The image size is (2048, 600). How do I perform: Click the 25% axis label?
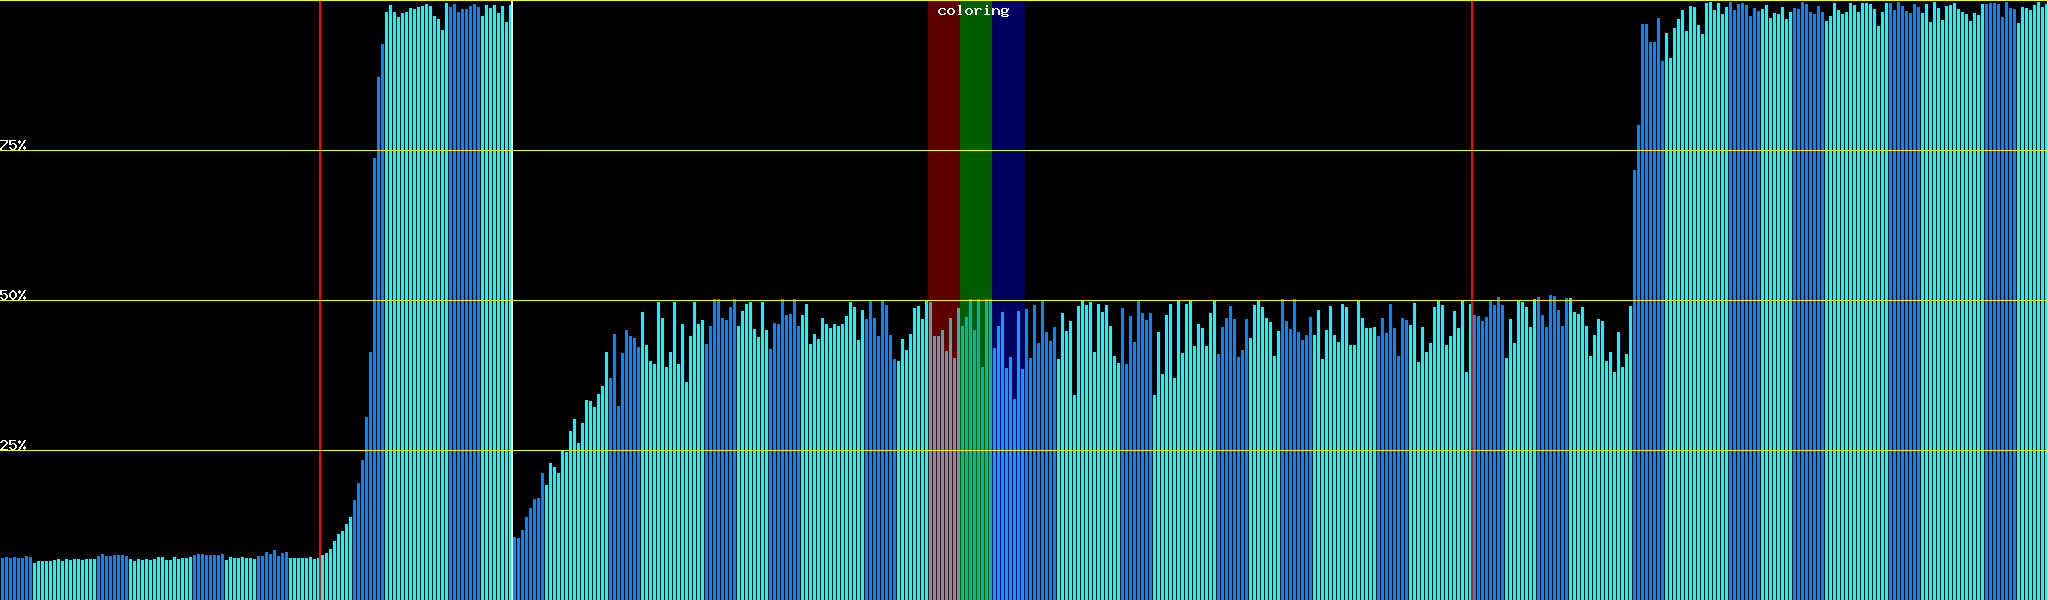coord(13,445)
